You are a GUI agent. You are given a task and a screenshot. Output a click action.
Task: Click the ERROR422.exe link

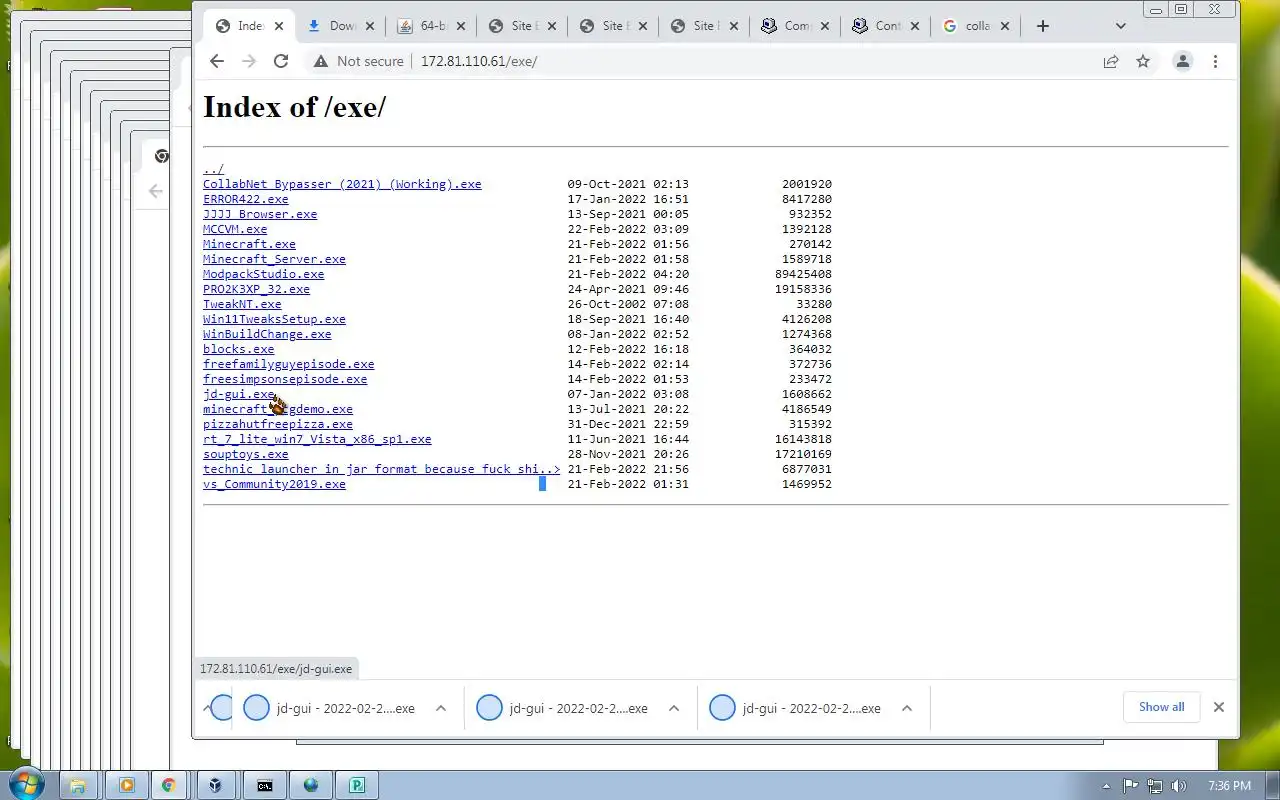coord(245,199)
